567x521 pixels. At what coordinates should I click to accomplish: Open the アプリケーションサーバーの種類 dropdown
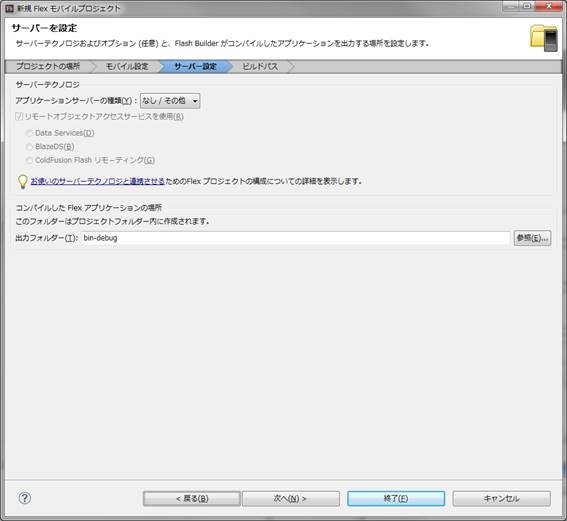(170, 101)
